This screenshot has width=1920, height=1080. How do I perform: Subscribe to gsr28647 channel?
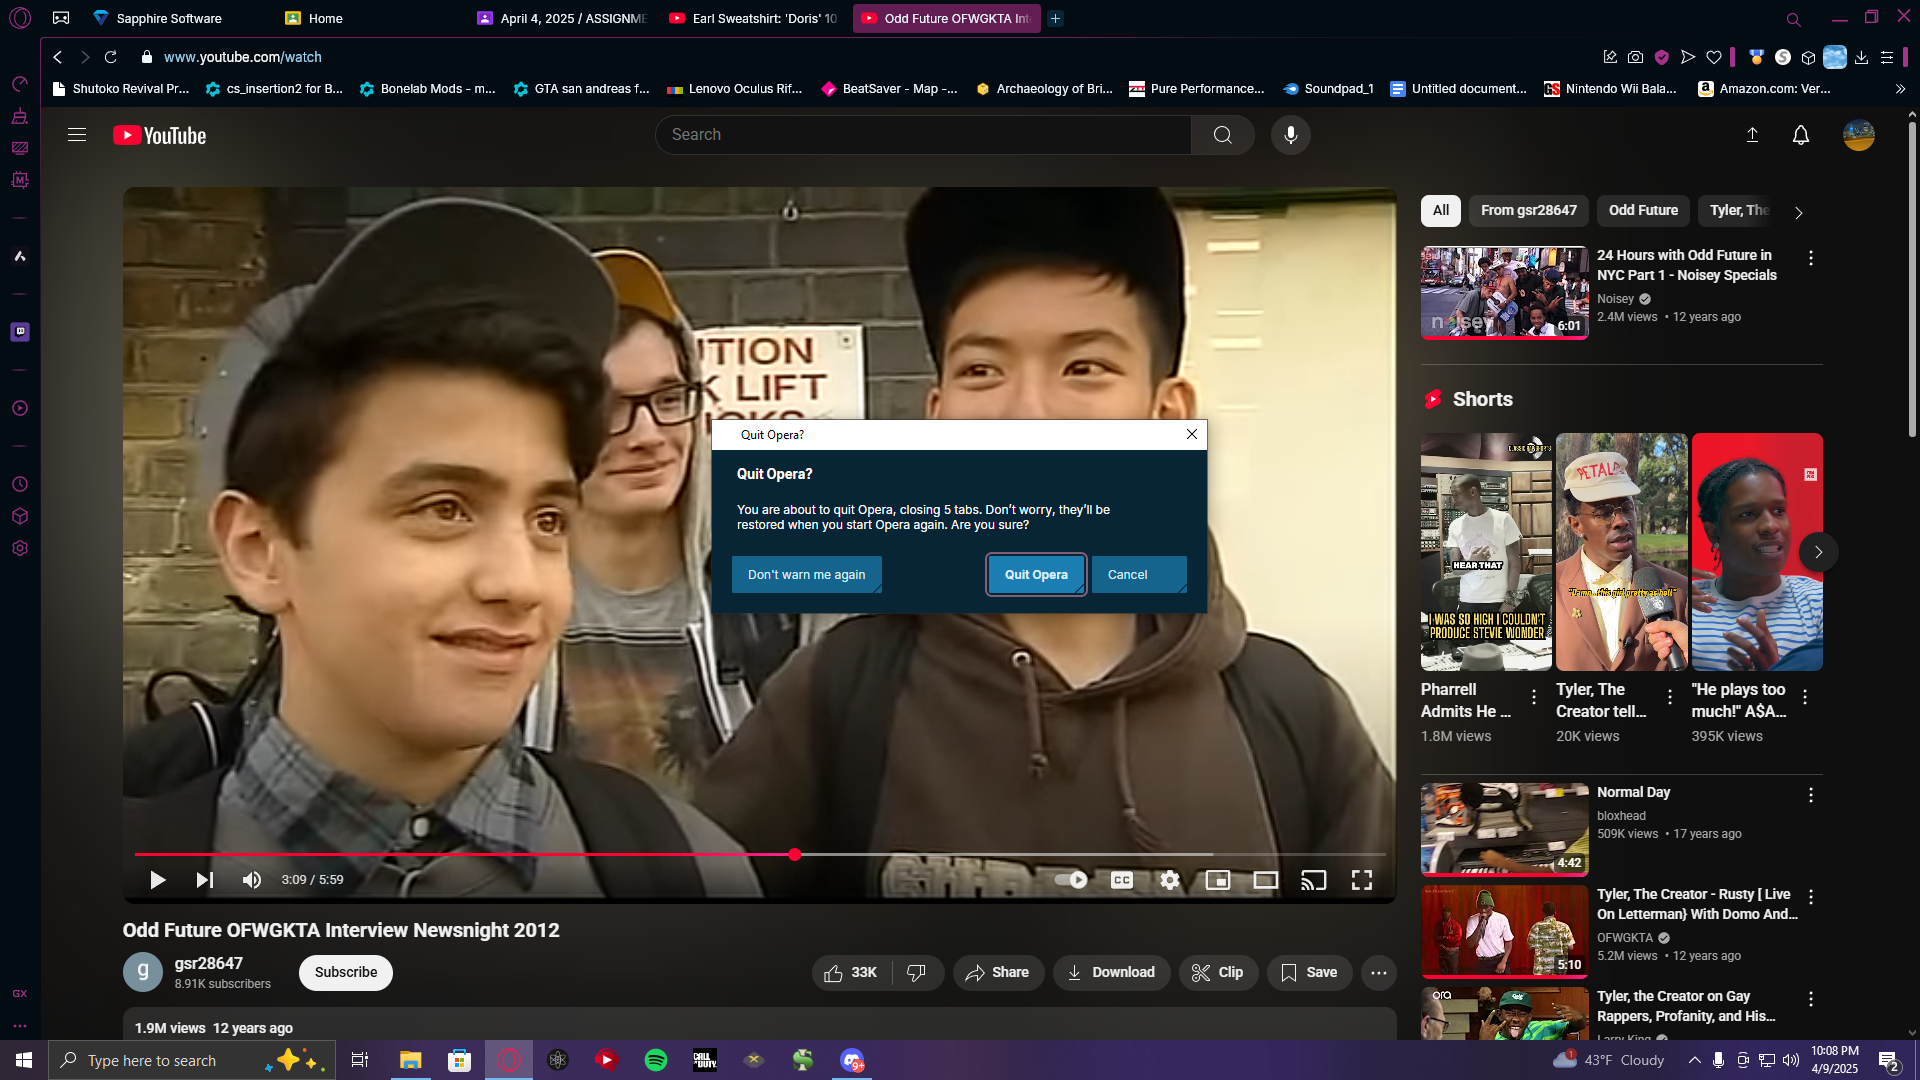[345, 973]
